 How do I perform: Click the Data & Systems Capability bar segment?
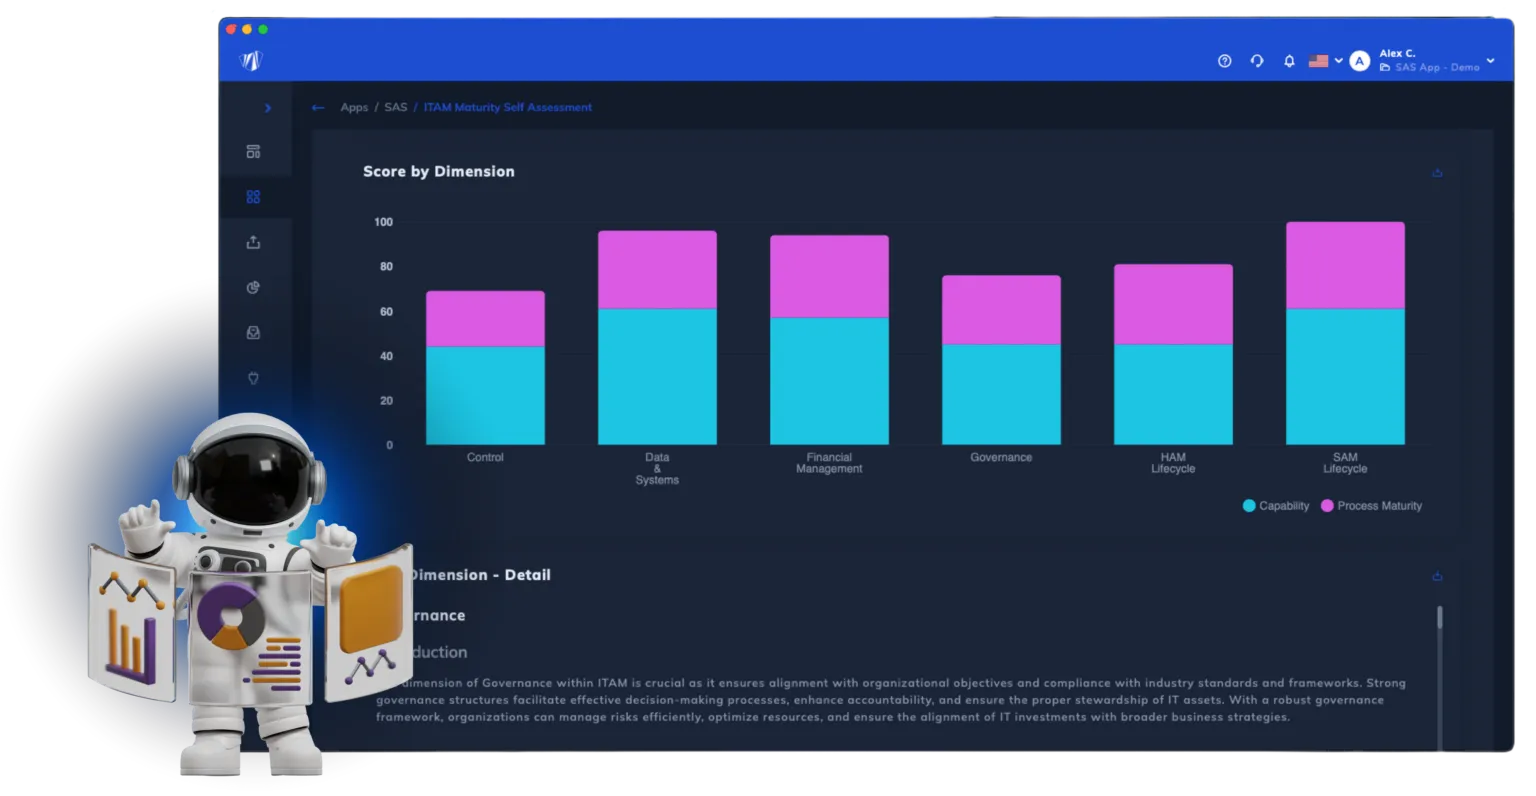(657, 377)
